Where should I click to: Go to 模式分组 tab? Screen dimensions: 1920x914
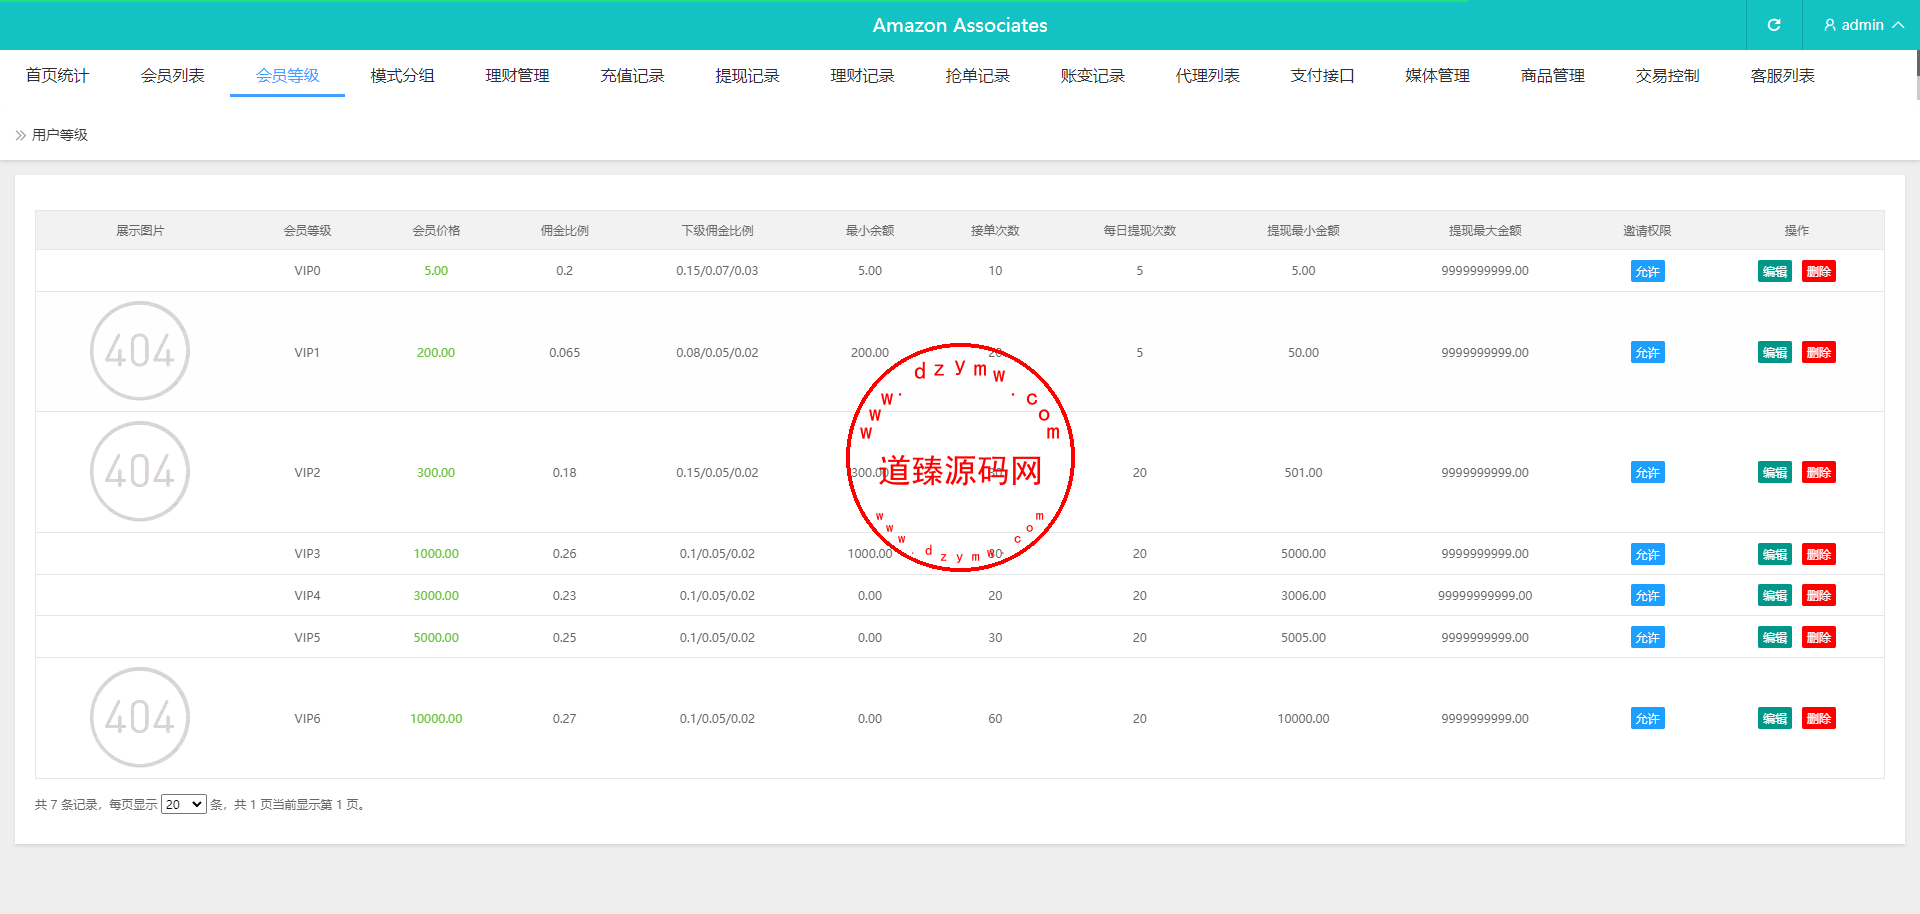pyautogui.click(x=402, y=75)
